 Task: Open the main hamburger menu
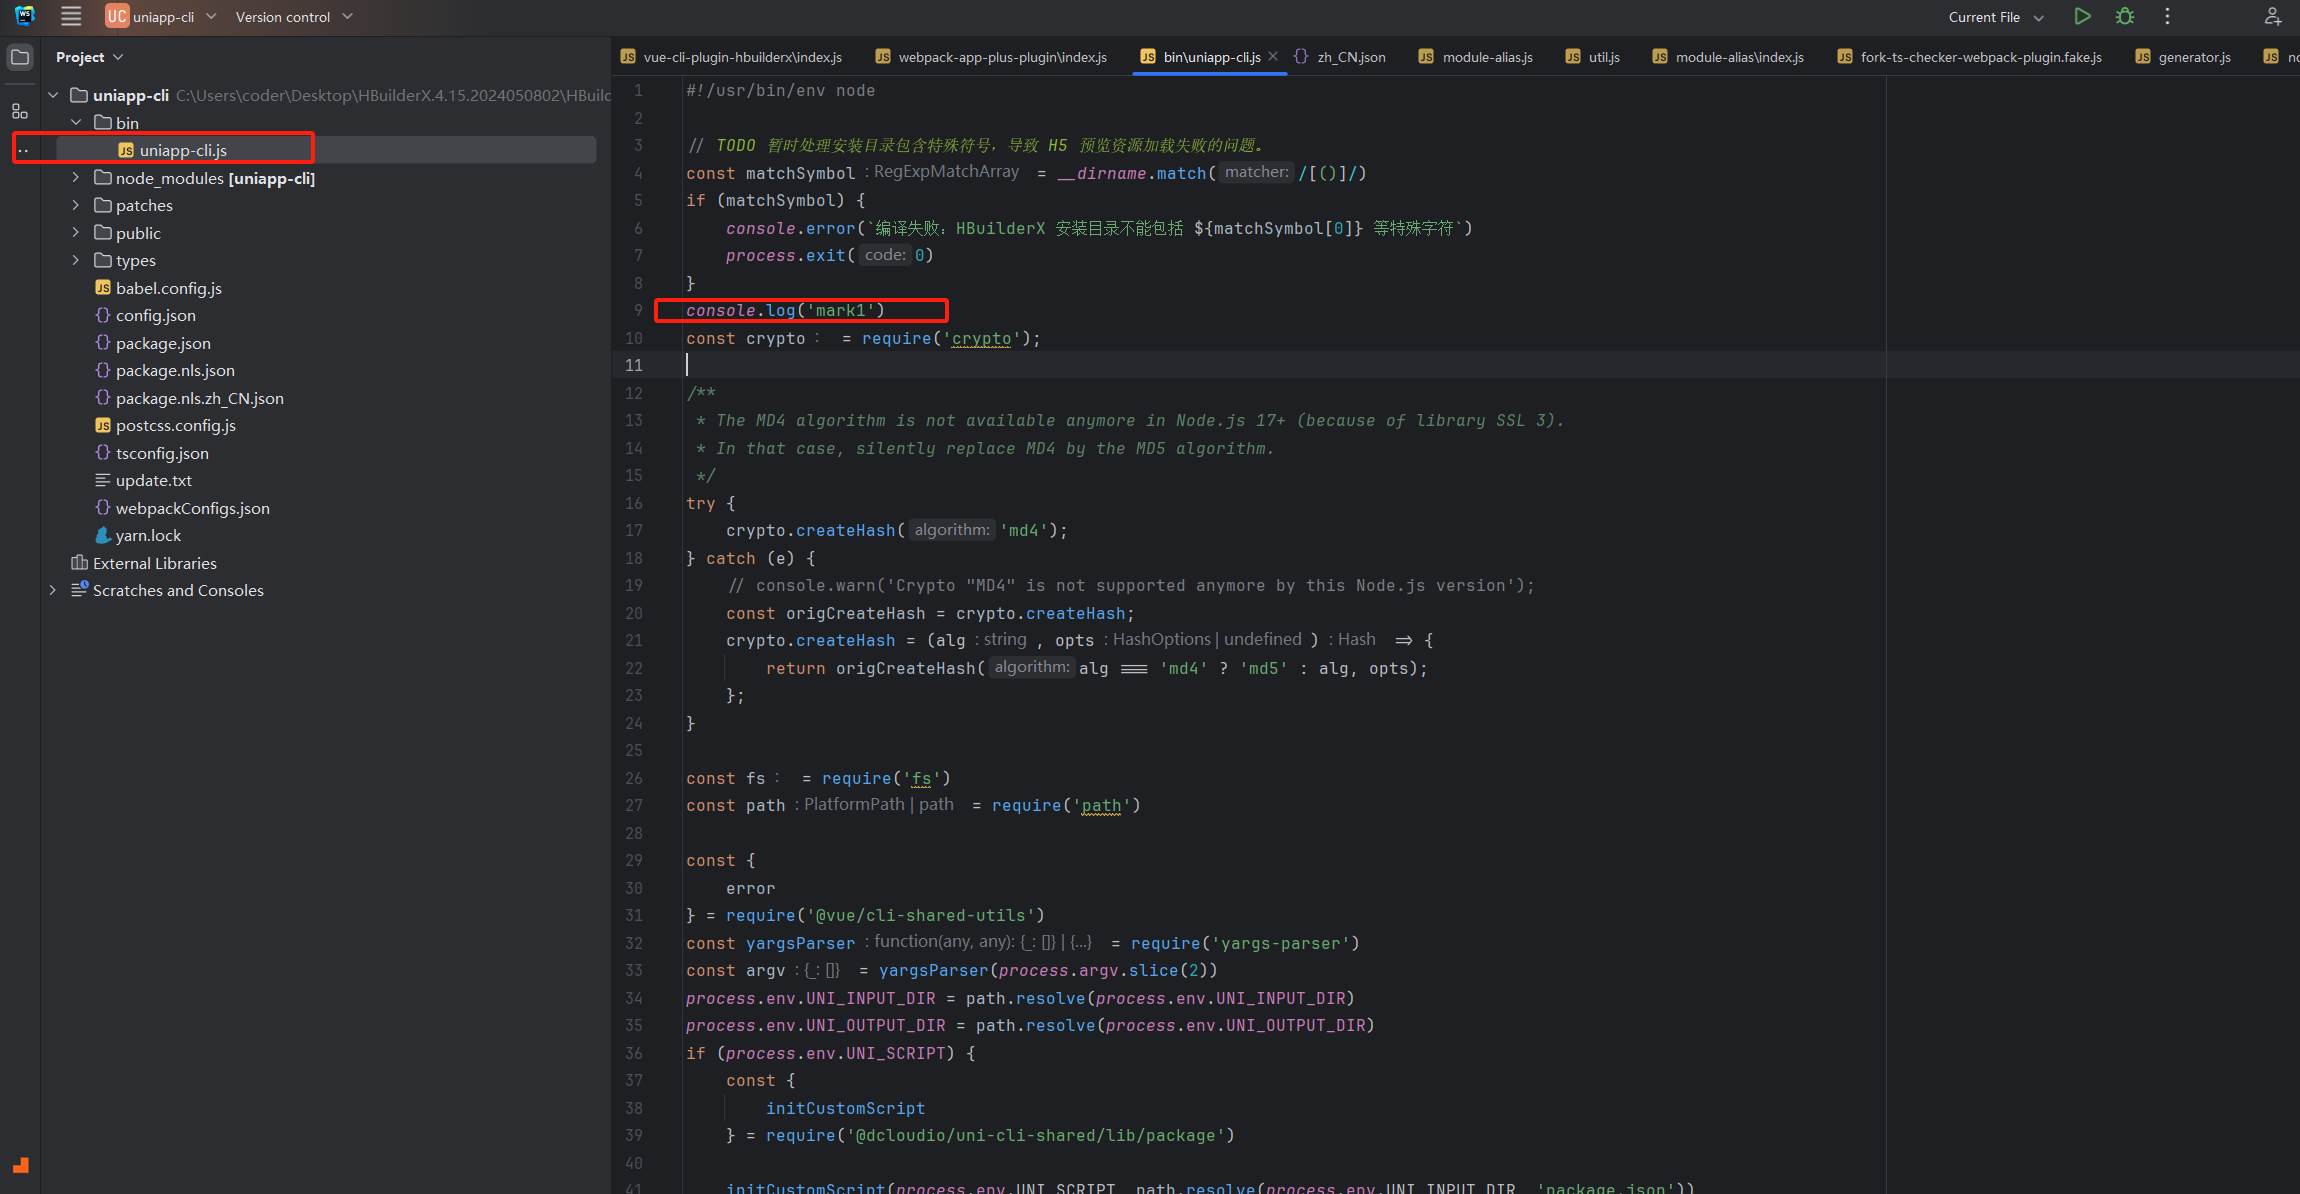point(71,16)
